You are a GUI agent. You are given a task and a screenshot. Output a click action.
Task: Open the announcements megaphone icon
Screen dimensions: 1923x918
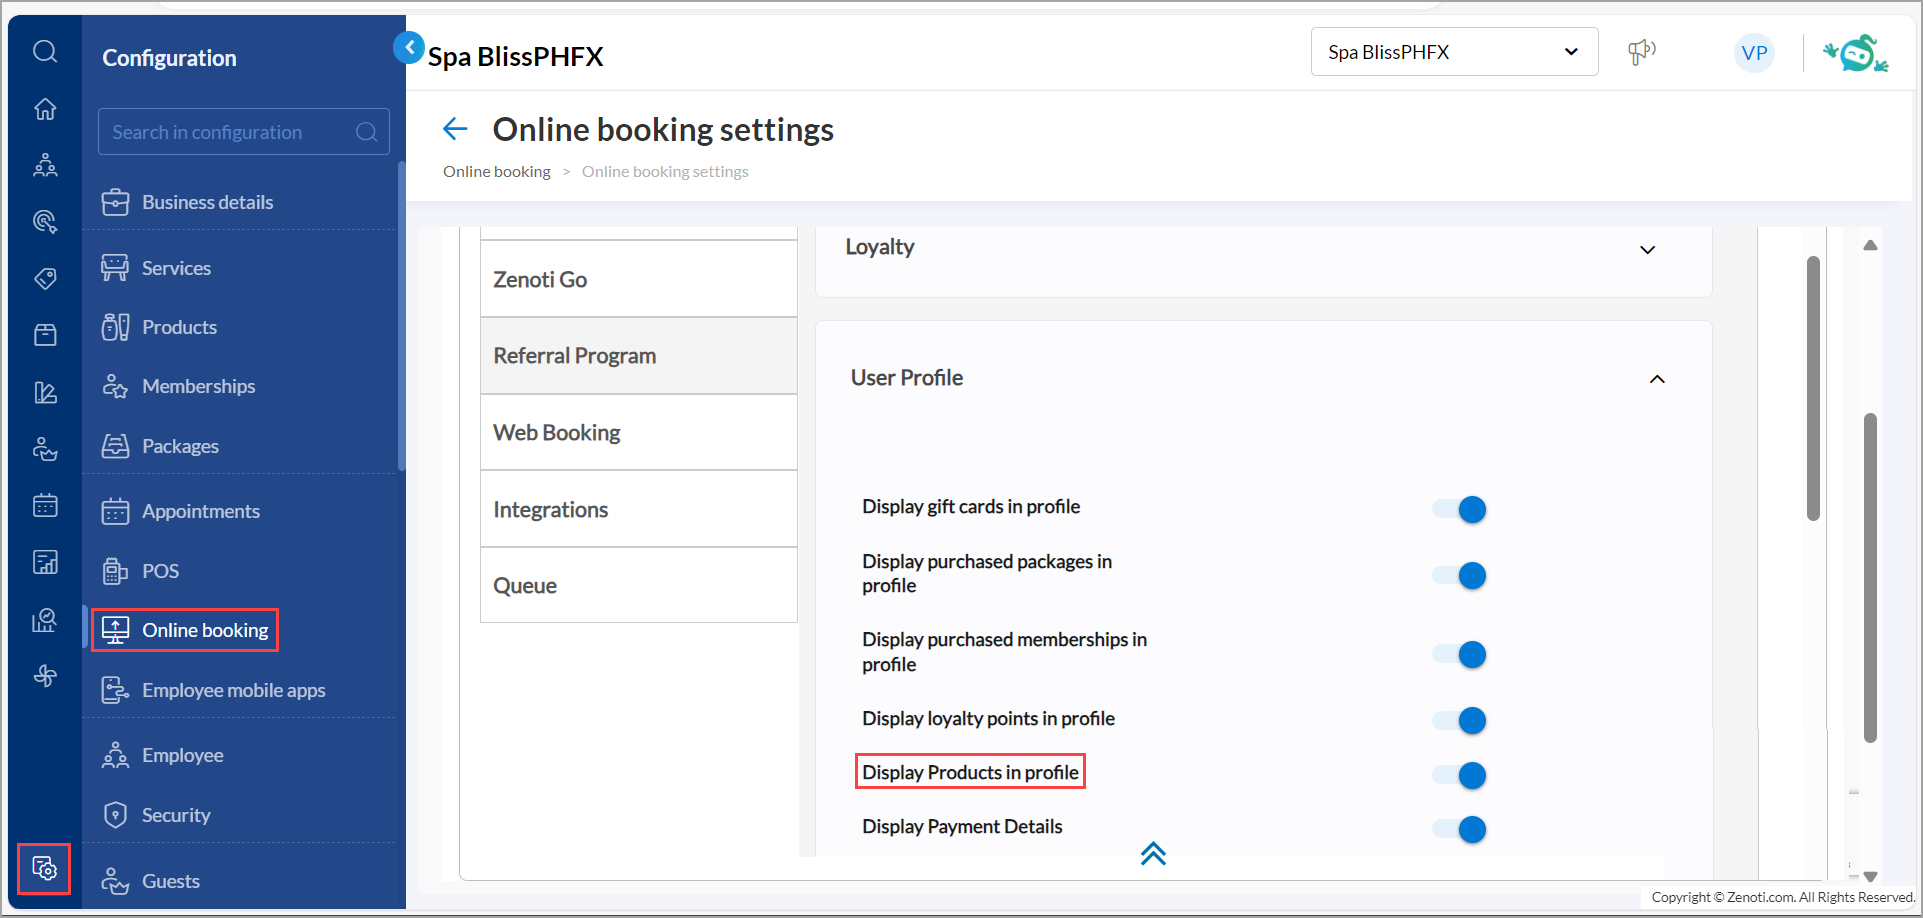1642,52
